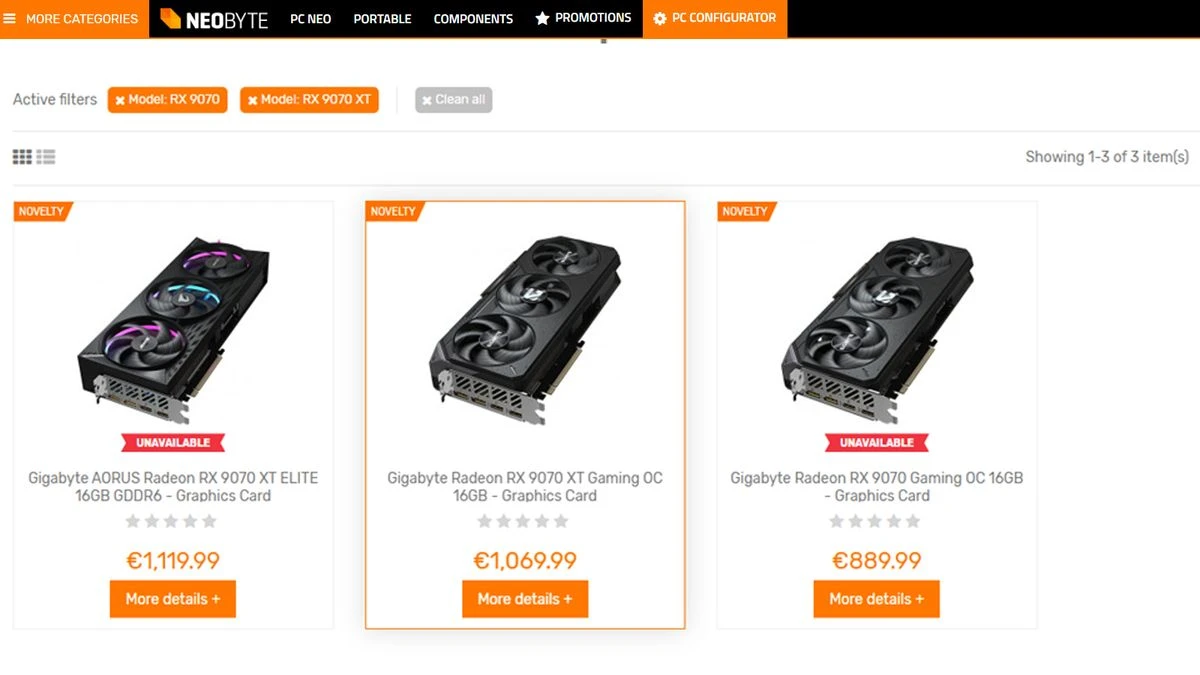1200x675 pixels.
Task: Clear all active filters
Action: (454, 100)
